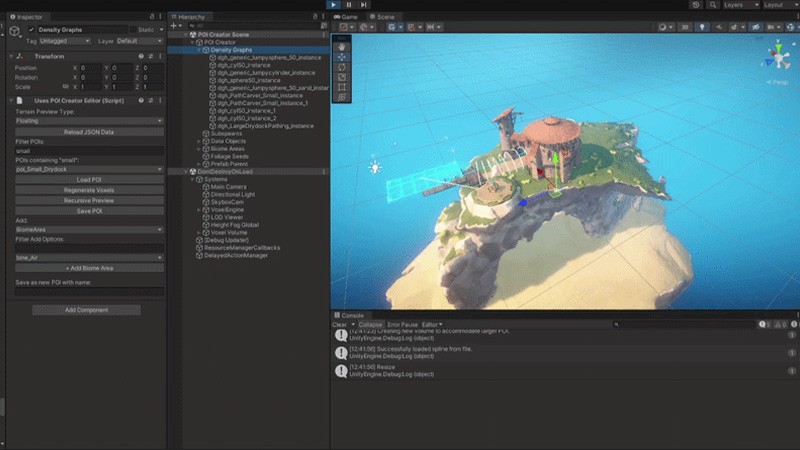Toggle Collapse in the Console
The width and height of the screenshot is (800, 450).
coord(370,324)
